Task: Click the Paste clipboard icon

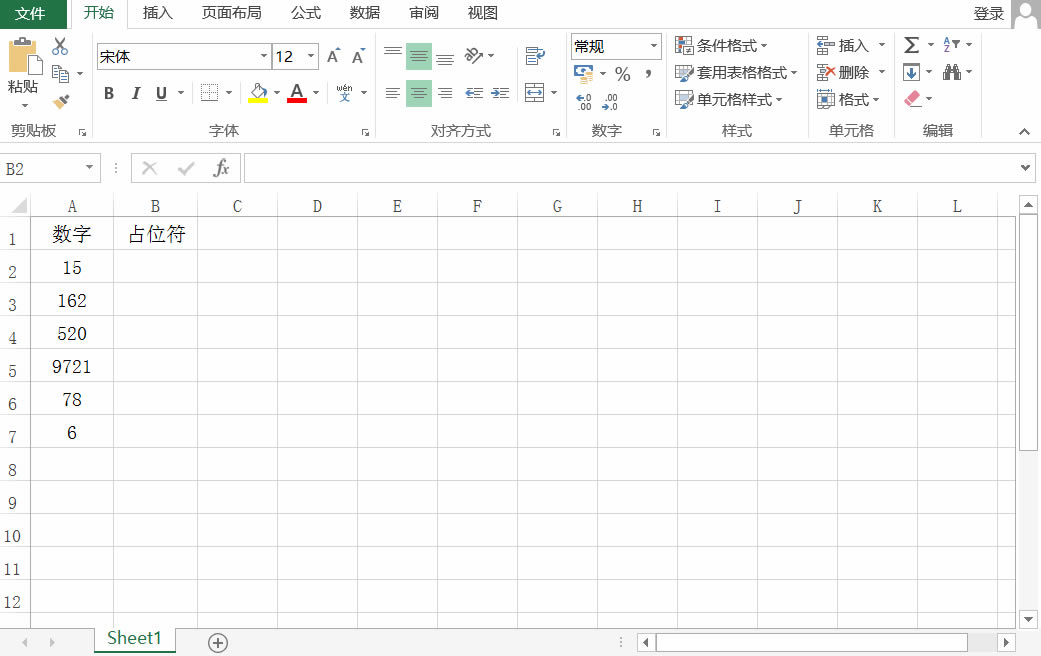Action: pyautogui.click(x=24, y=56)
